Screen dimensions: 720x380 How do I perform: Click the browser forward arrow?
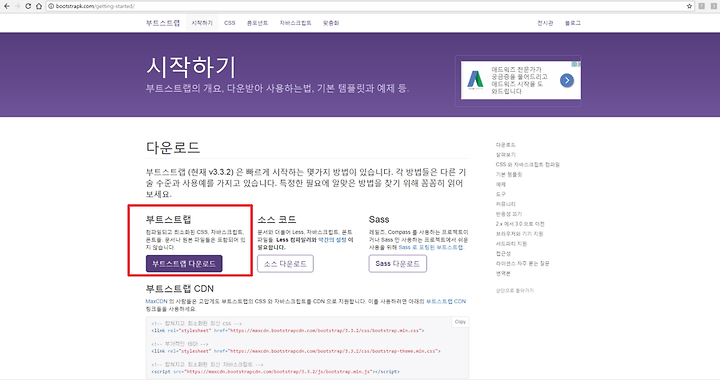pyautogui.click(x=17, y=6)
